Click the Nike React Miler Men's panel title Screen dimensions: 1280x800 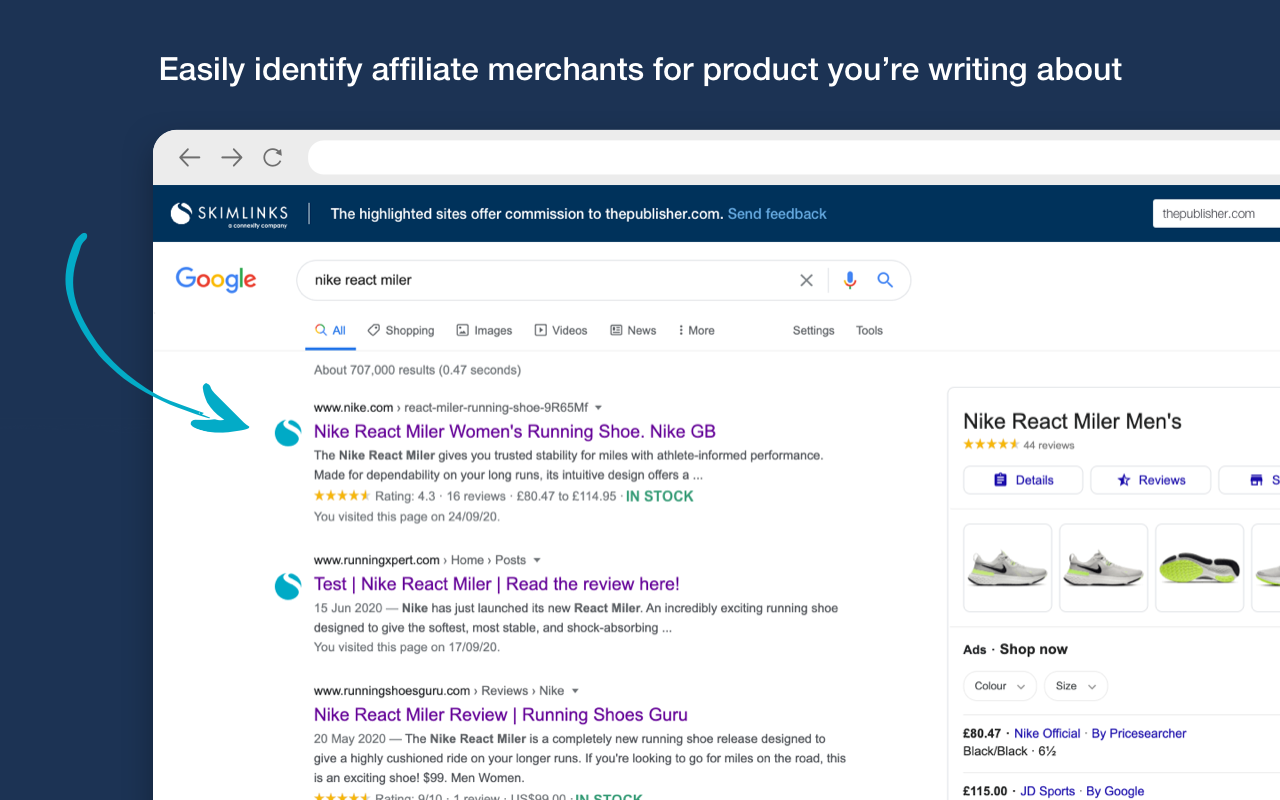1072,421
